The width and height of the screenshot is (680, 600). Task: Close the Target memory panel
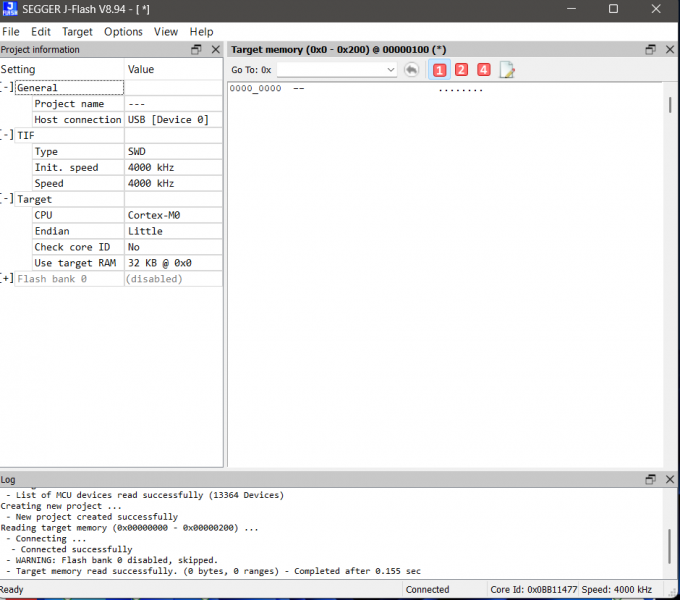pyautogui.click(x=669, y=49)
